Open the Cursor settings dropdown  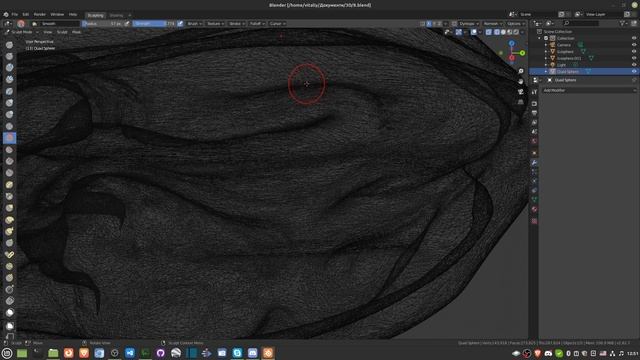[x=277, y=24]
